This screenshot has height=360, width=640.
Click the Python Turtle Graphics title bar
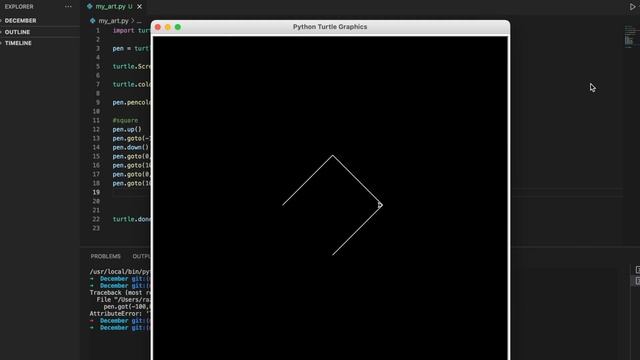(330, 27)
